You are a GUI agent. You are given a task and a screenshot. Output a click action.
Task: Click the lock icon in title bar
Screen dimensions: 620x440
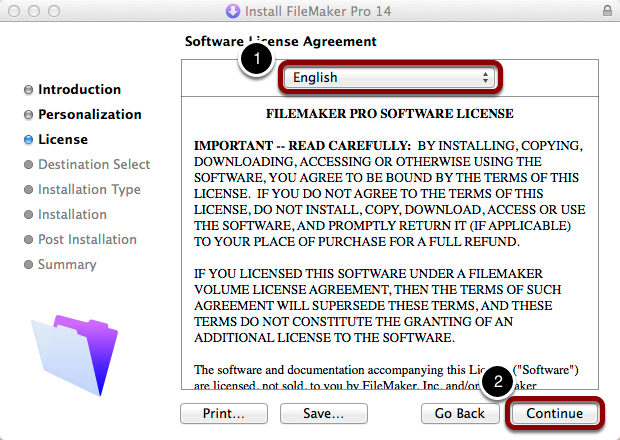607,11
